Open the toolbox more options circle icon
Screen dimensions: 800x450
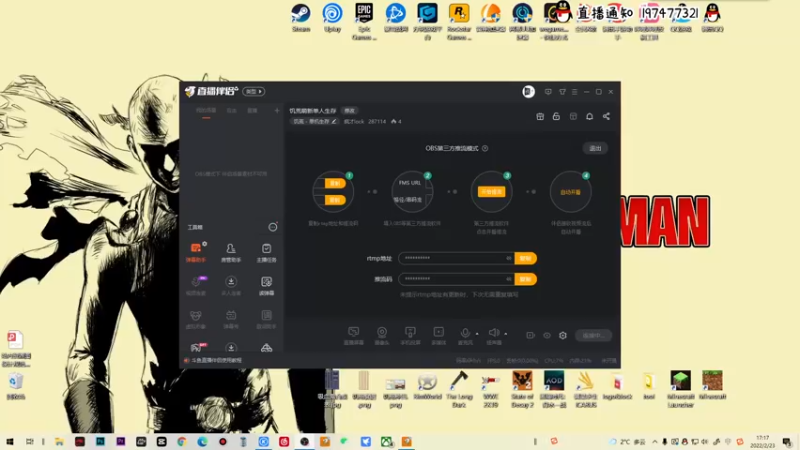click(273, 227)
